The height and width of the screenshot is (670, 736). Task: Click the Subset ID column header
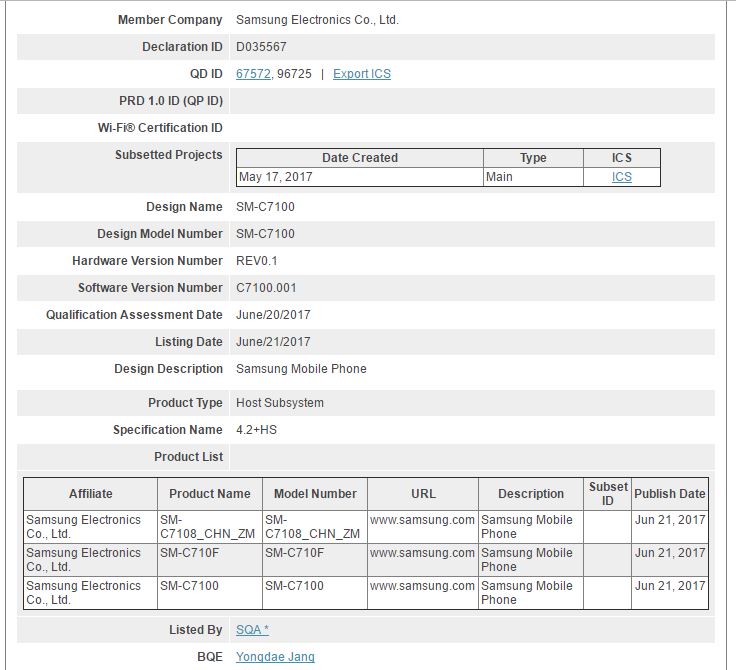(608, 494)
